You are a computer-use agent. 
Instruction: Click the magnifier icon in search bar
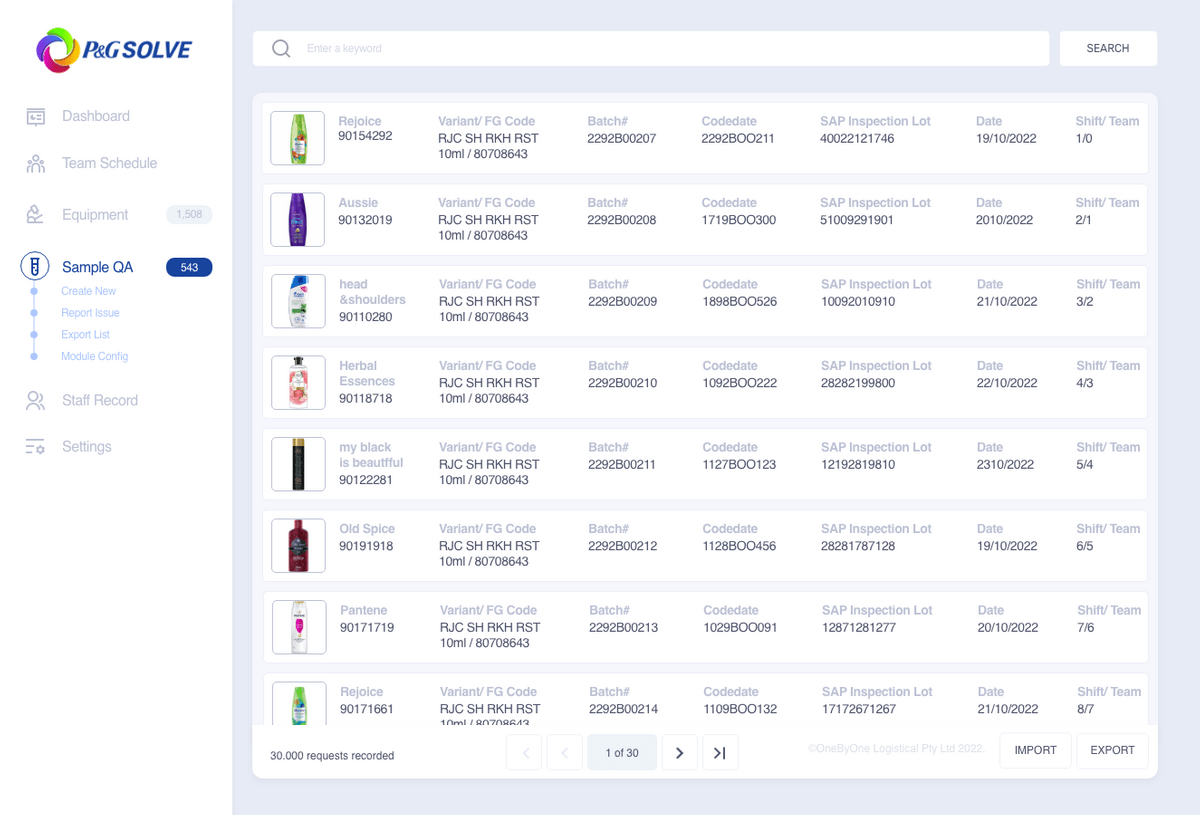coord(282,49)
